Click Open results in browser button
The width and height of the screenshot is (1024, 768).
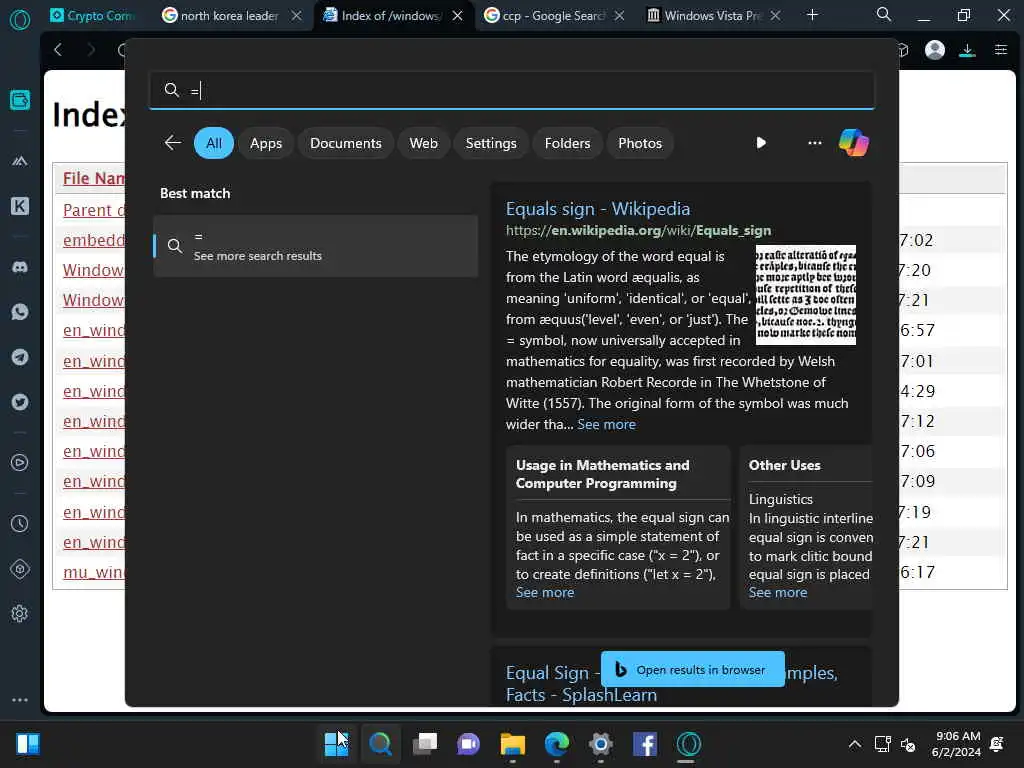tap(692, 669)
